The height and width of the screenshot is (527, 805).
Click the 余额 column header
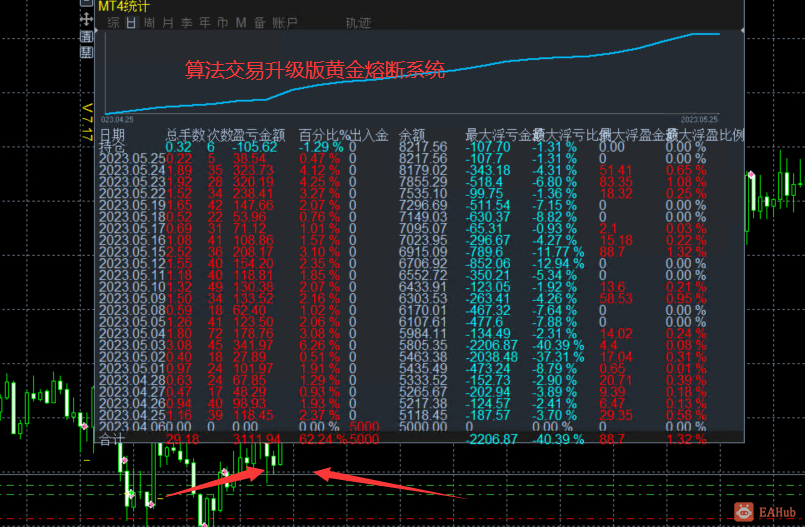coord(412,135)
